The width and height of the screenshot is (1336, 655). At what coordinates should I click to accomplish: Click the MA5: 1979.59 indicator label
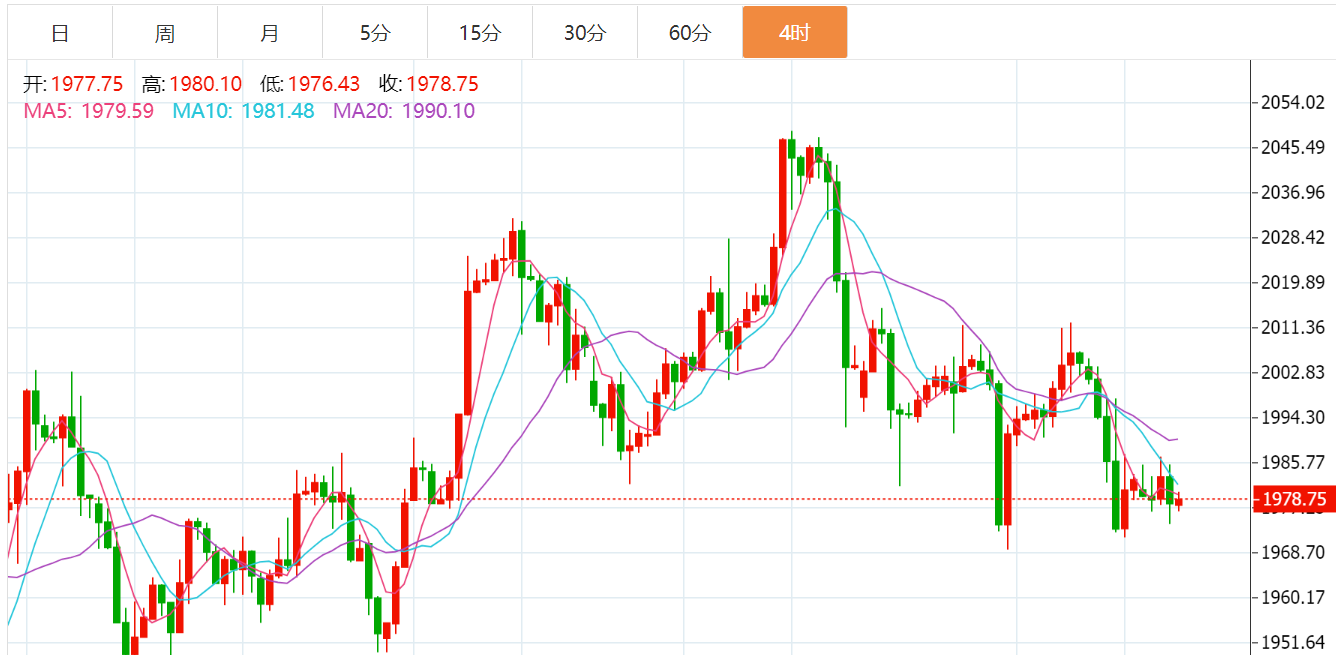tap(89, 111)
